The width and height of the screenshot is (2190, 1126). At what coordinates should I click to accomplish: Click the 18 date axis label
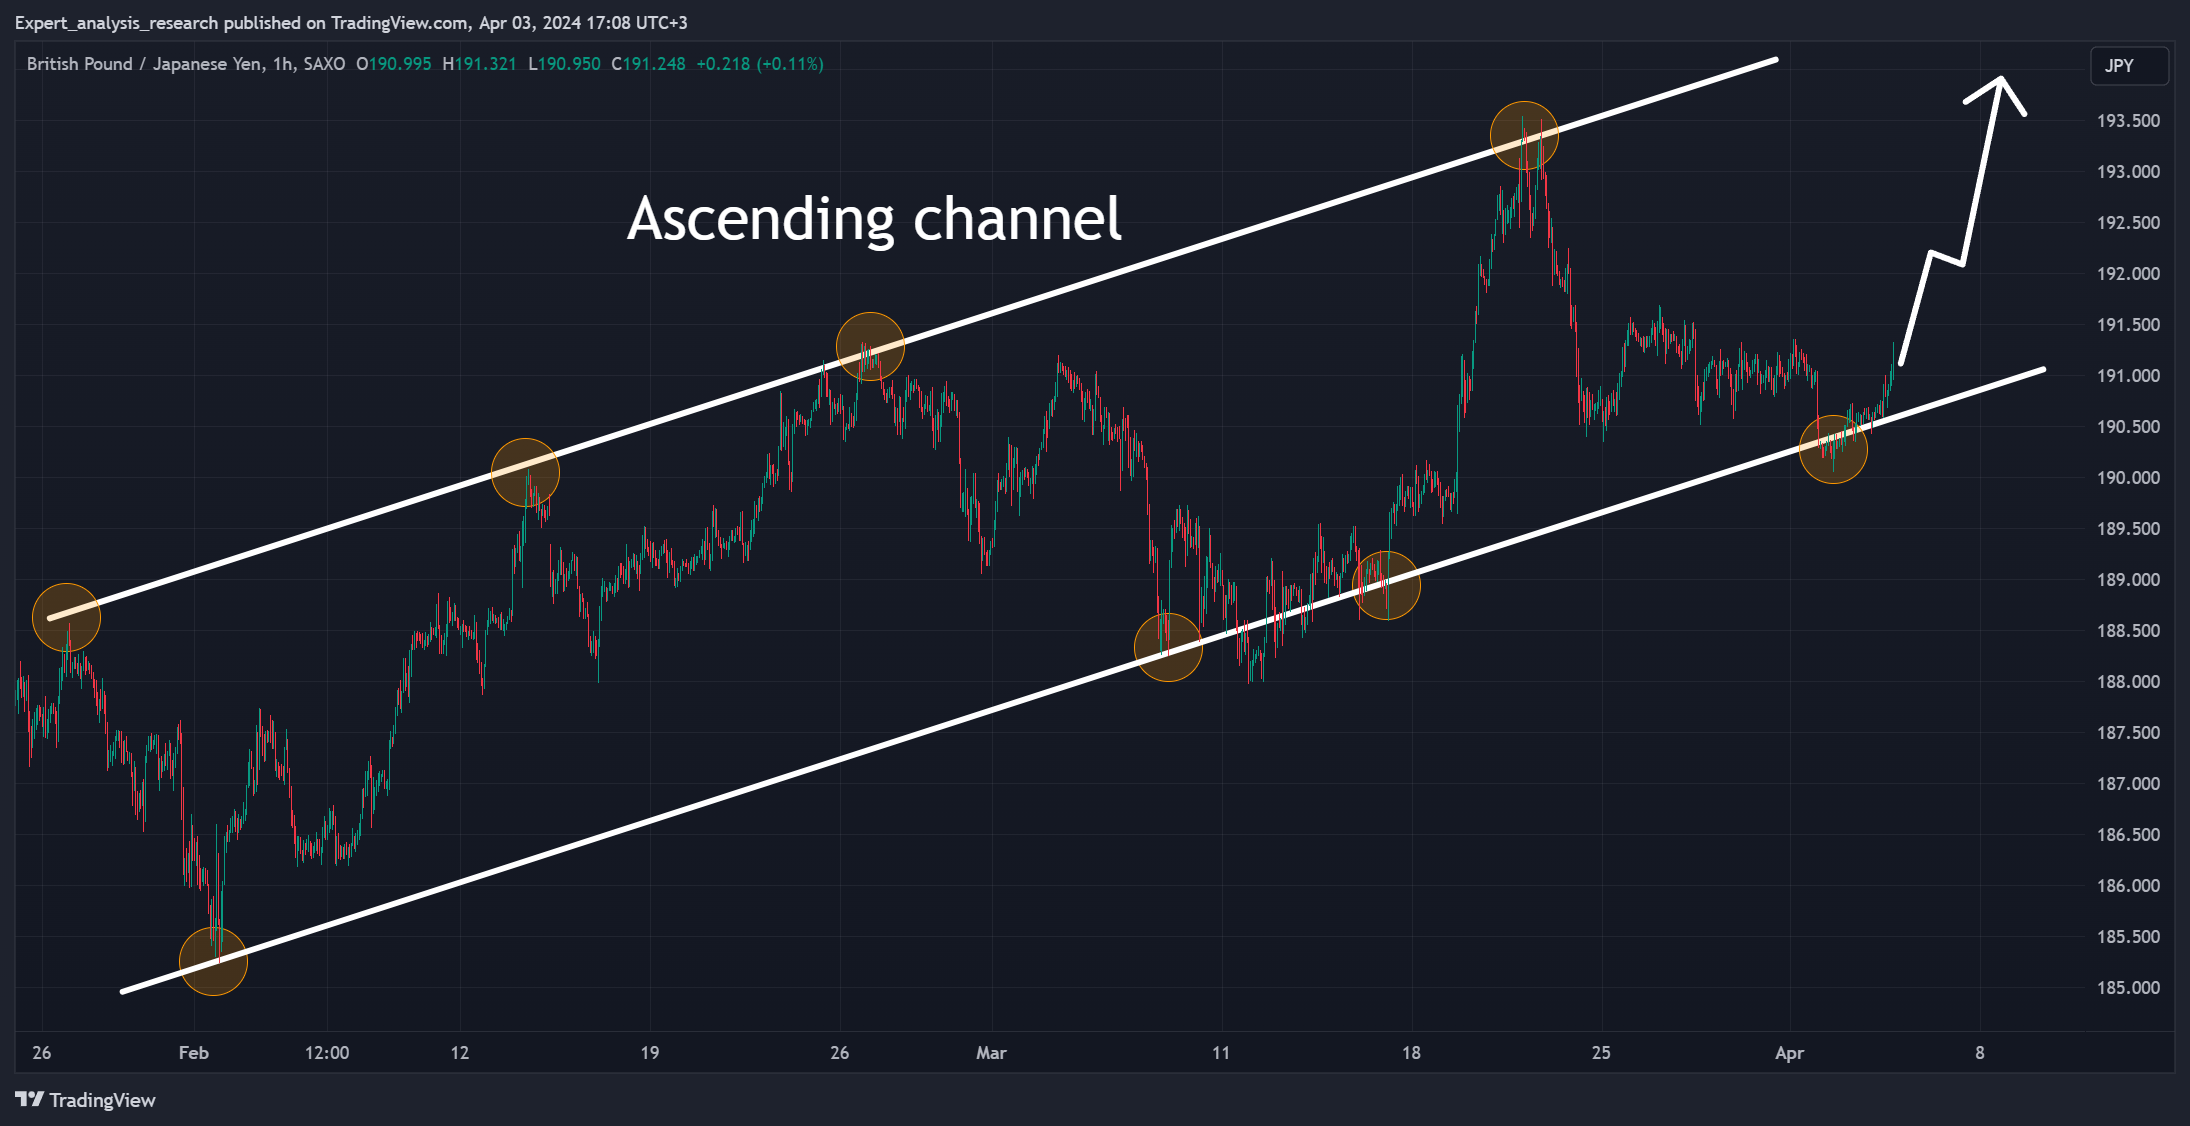pos(1411,1053)
